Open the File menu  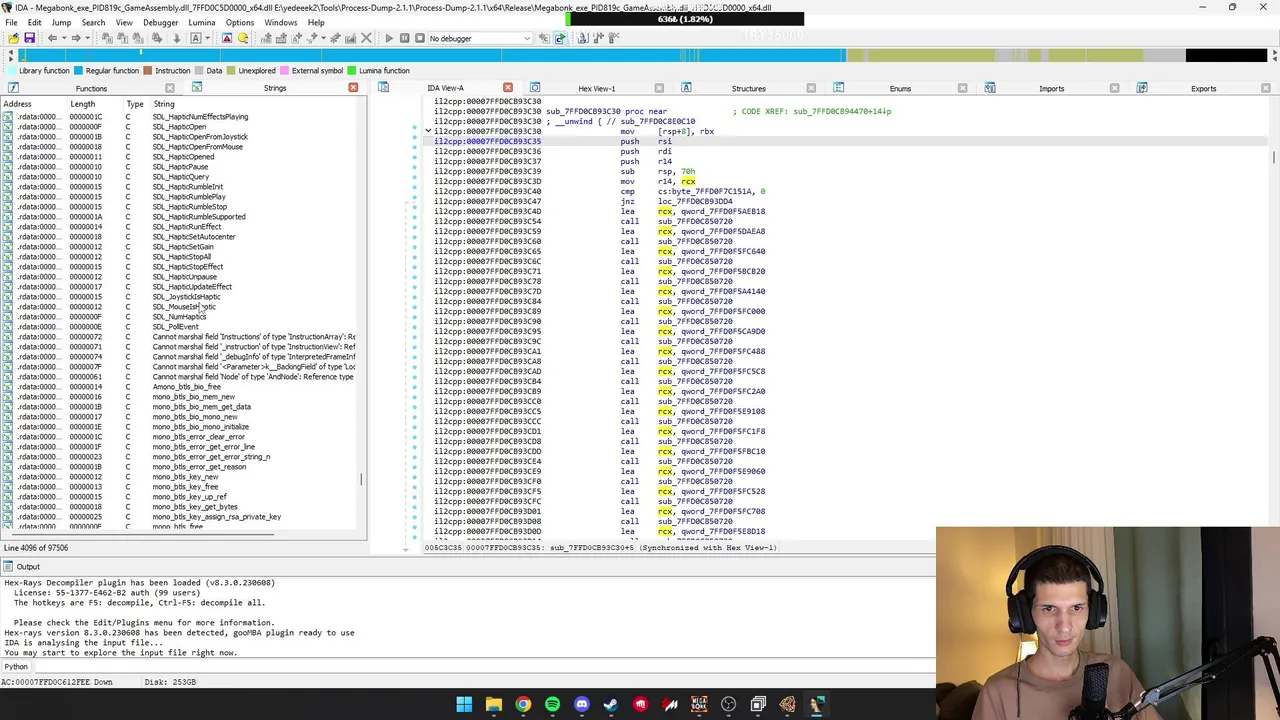point(11,22)
